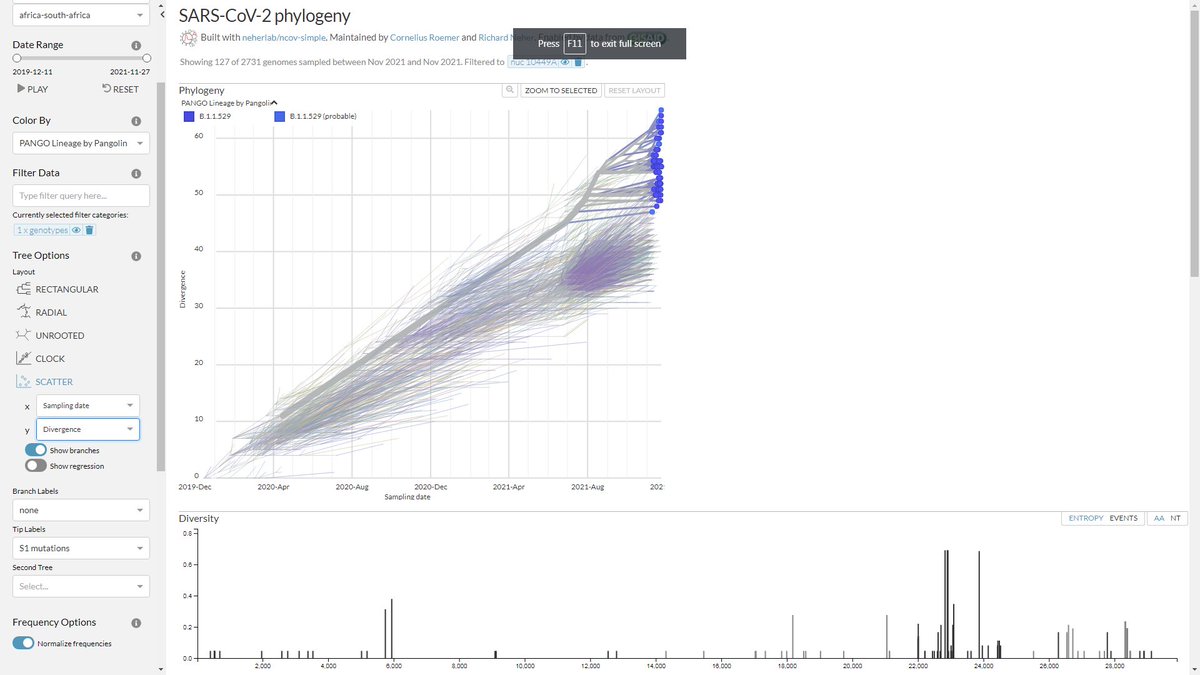Open the x-axis Sampling date dropdown
The width and height of the screenshot is (1200, 675).
point(88,406)
